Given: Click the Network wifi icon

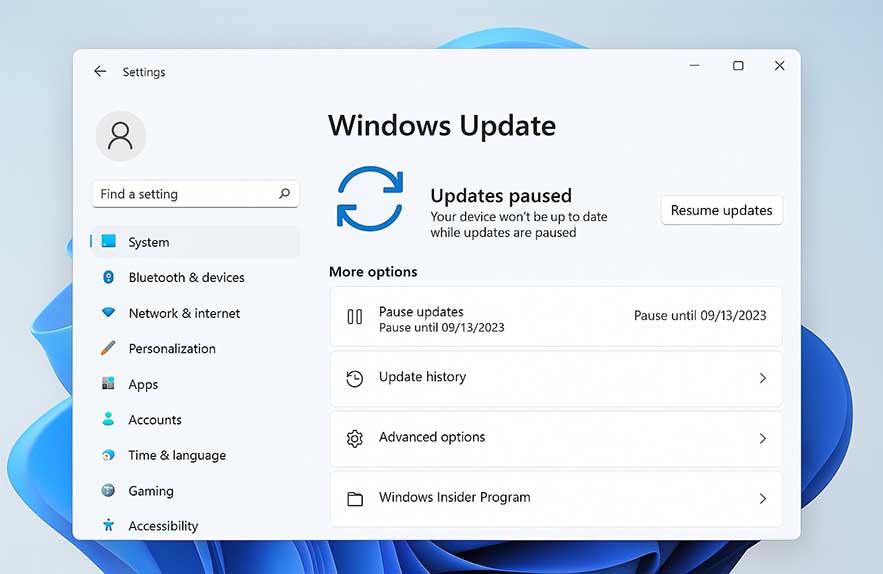Looking at the screenshot, I should coord(108,313).
